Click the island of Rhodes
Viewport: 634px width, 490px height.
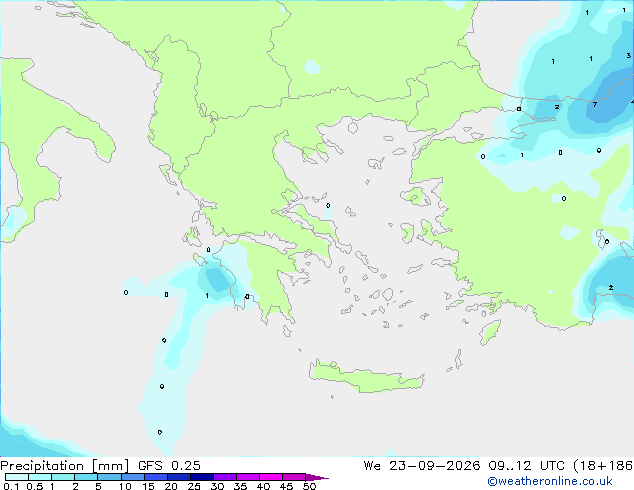click(x=490, y=332)
